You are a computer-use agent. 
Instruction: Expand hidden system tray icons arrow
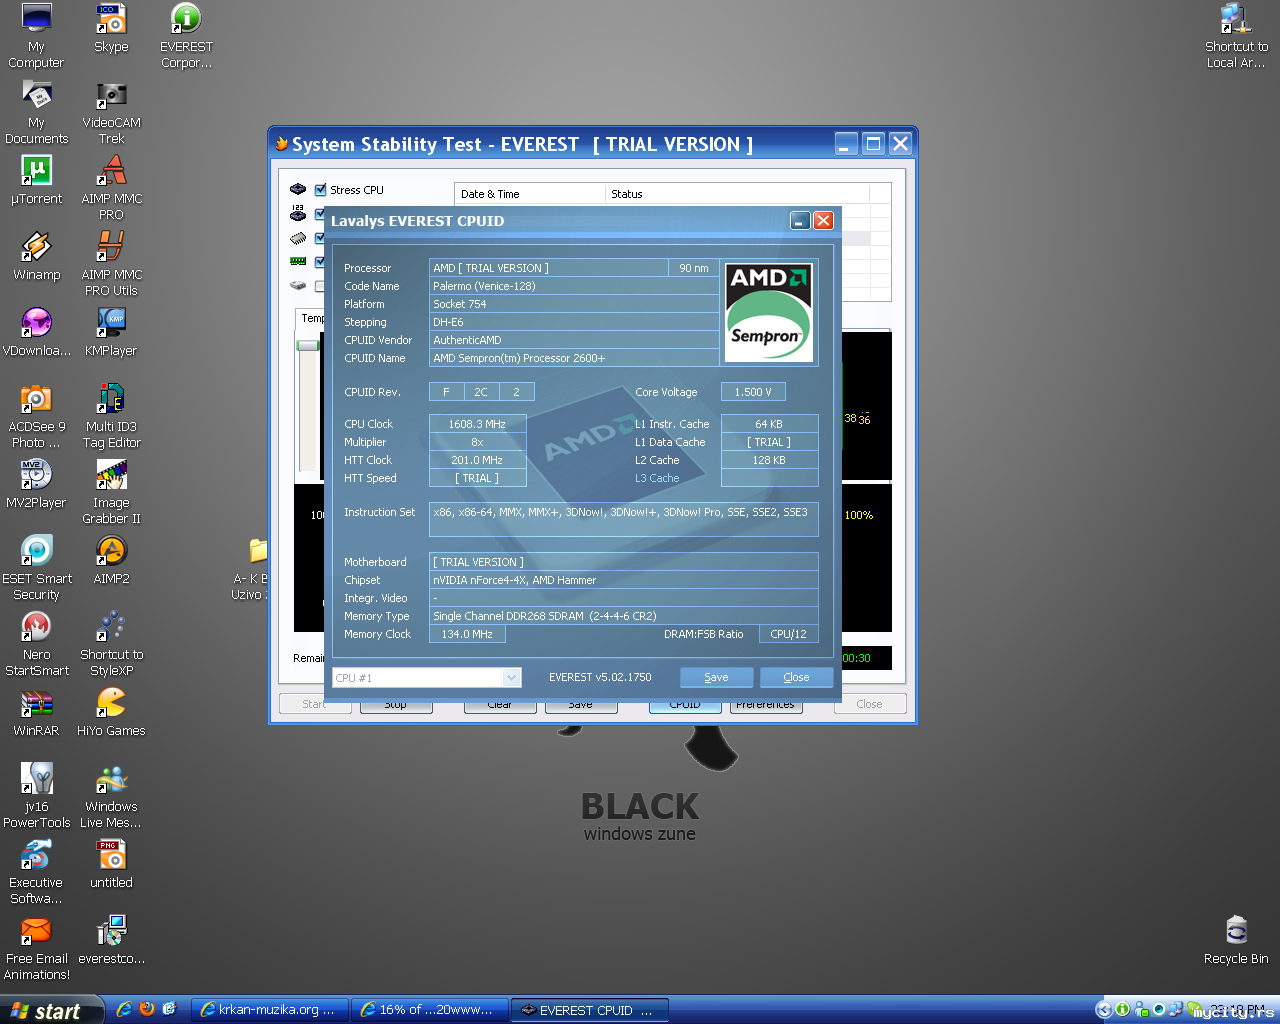(1104, 1010)
